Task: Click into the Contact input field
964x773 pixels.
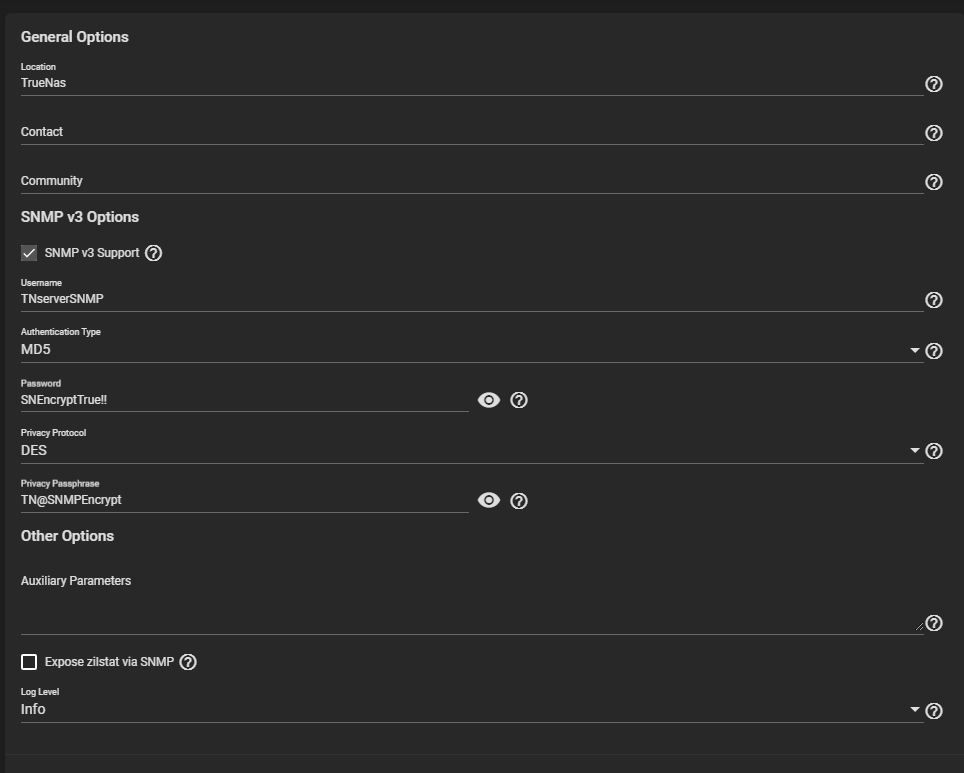Action: (x=470, y=132)
